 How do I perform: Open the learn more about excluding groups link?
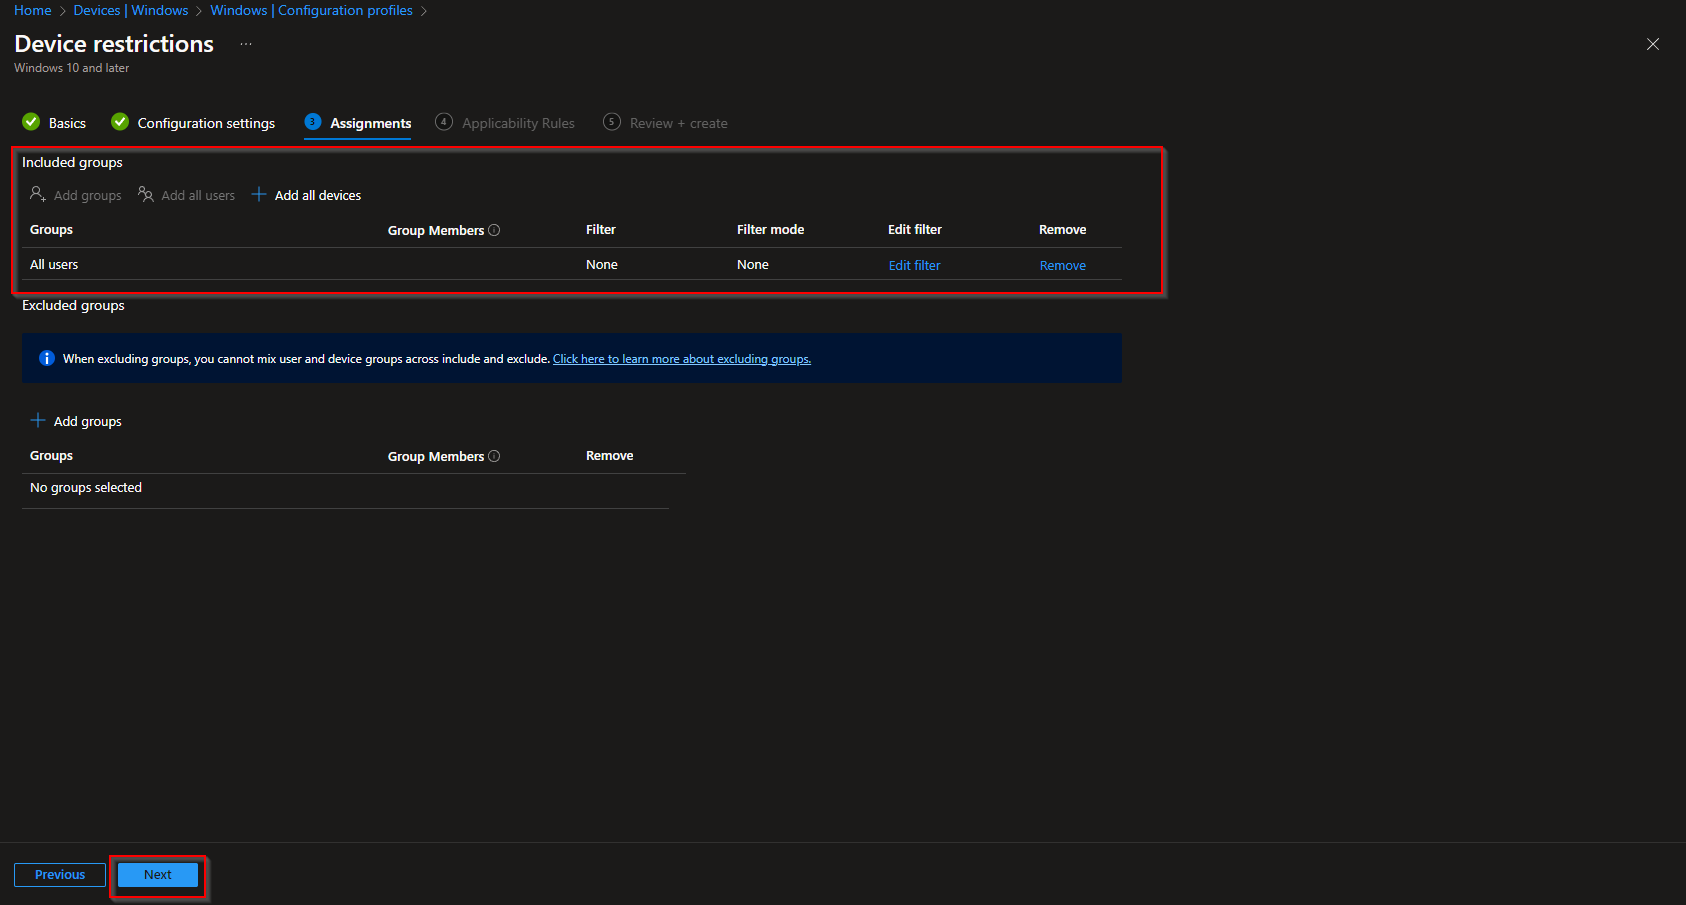(681, 358)
